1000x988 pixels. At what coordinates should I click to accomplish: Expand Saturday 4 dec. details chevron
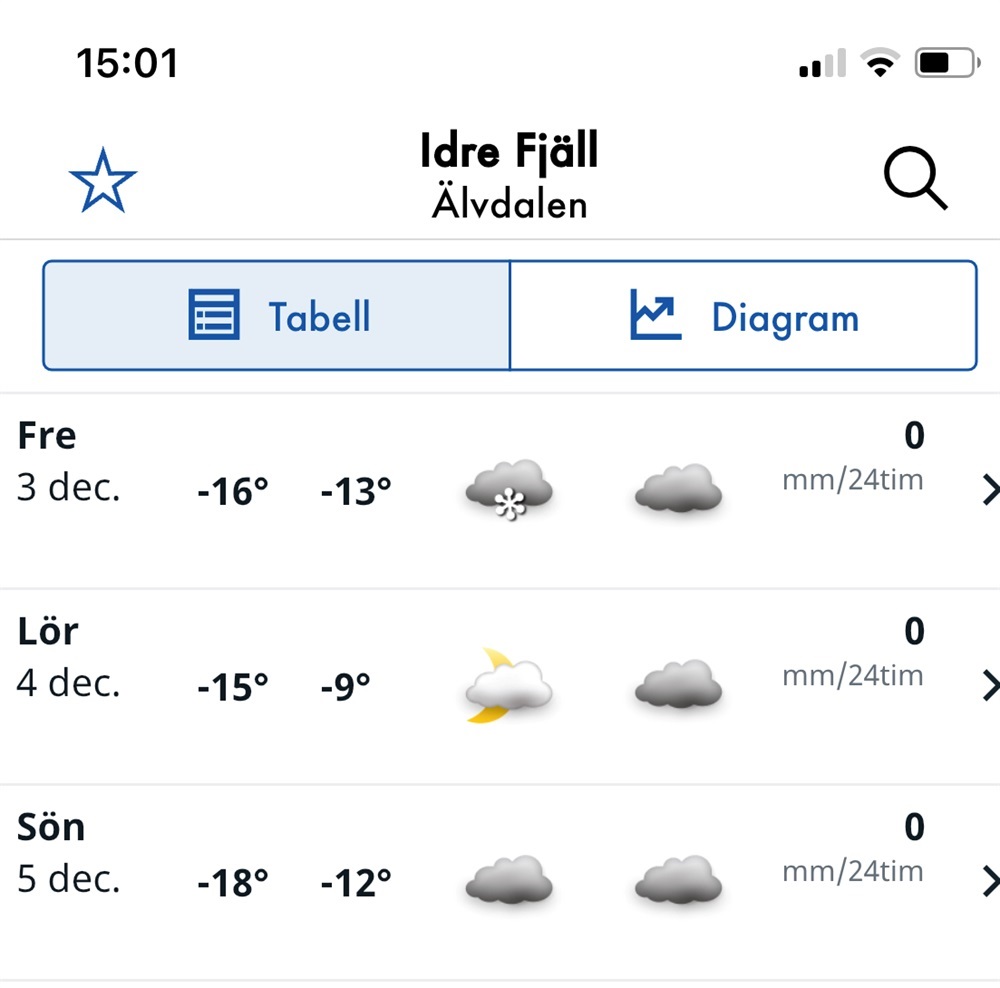point(990,686)
